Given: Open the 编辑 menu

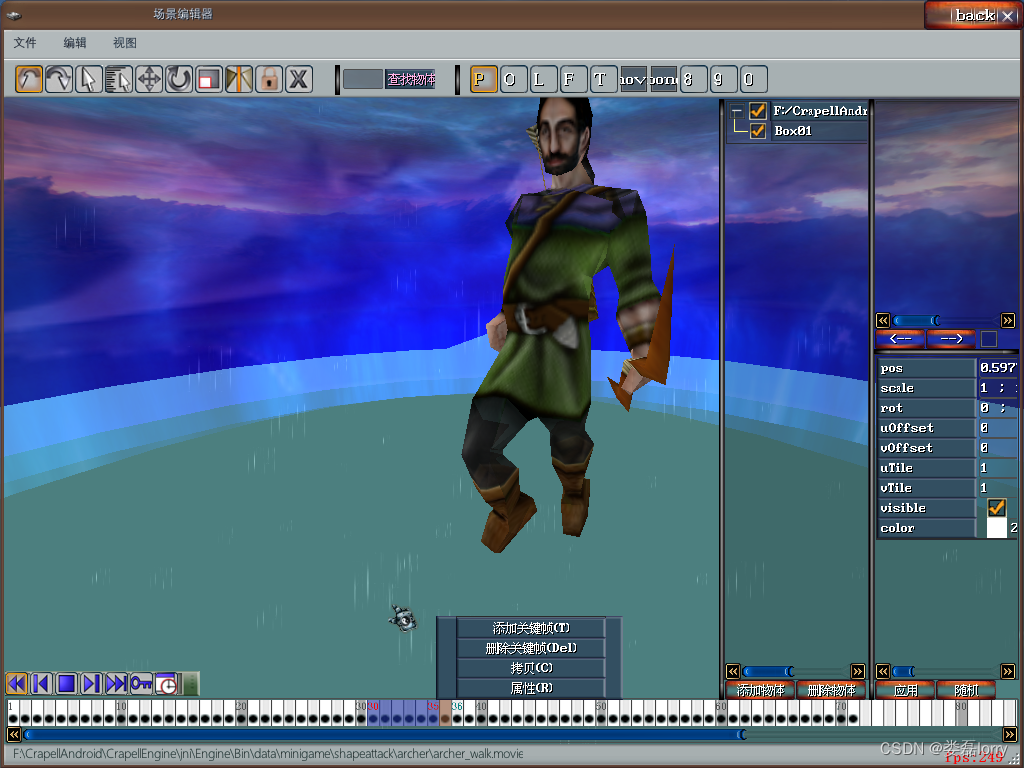Looking at the screenshot, I should (74, 42).
